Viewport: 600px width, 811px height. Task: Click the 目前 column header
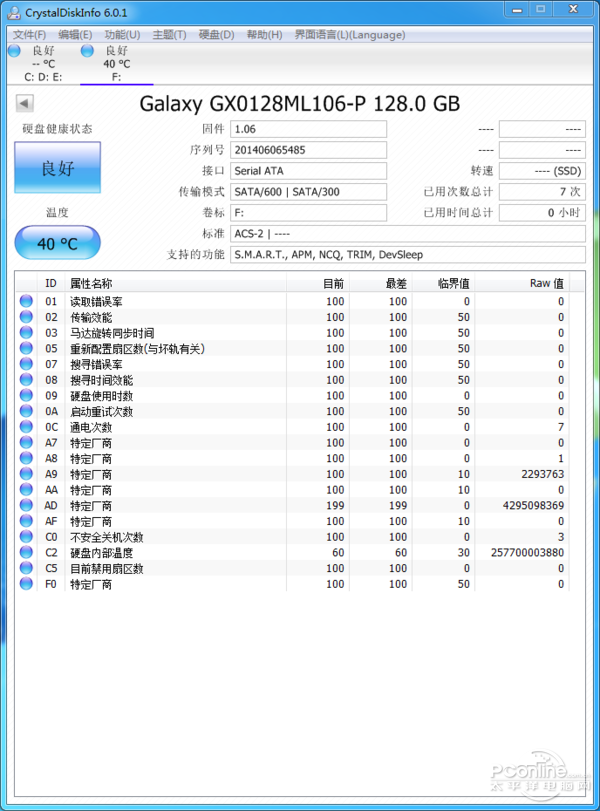tap(318, 283)
